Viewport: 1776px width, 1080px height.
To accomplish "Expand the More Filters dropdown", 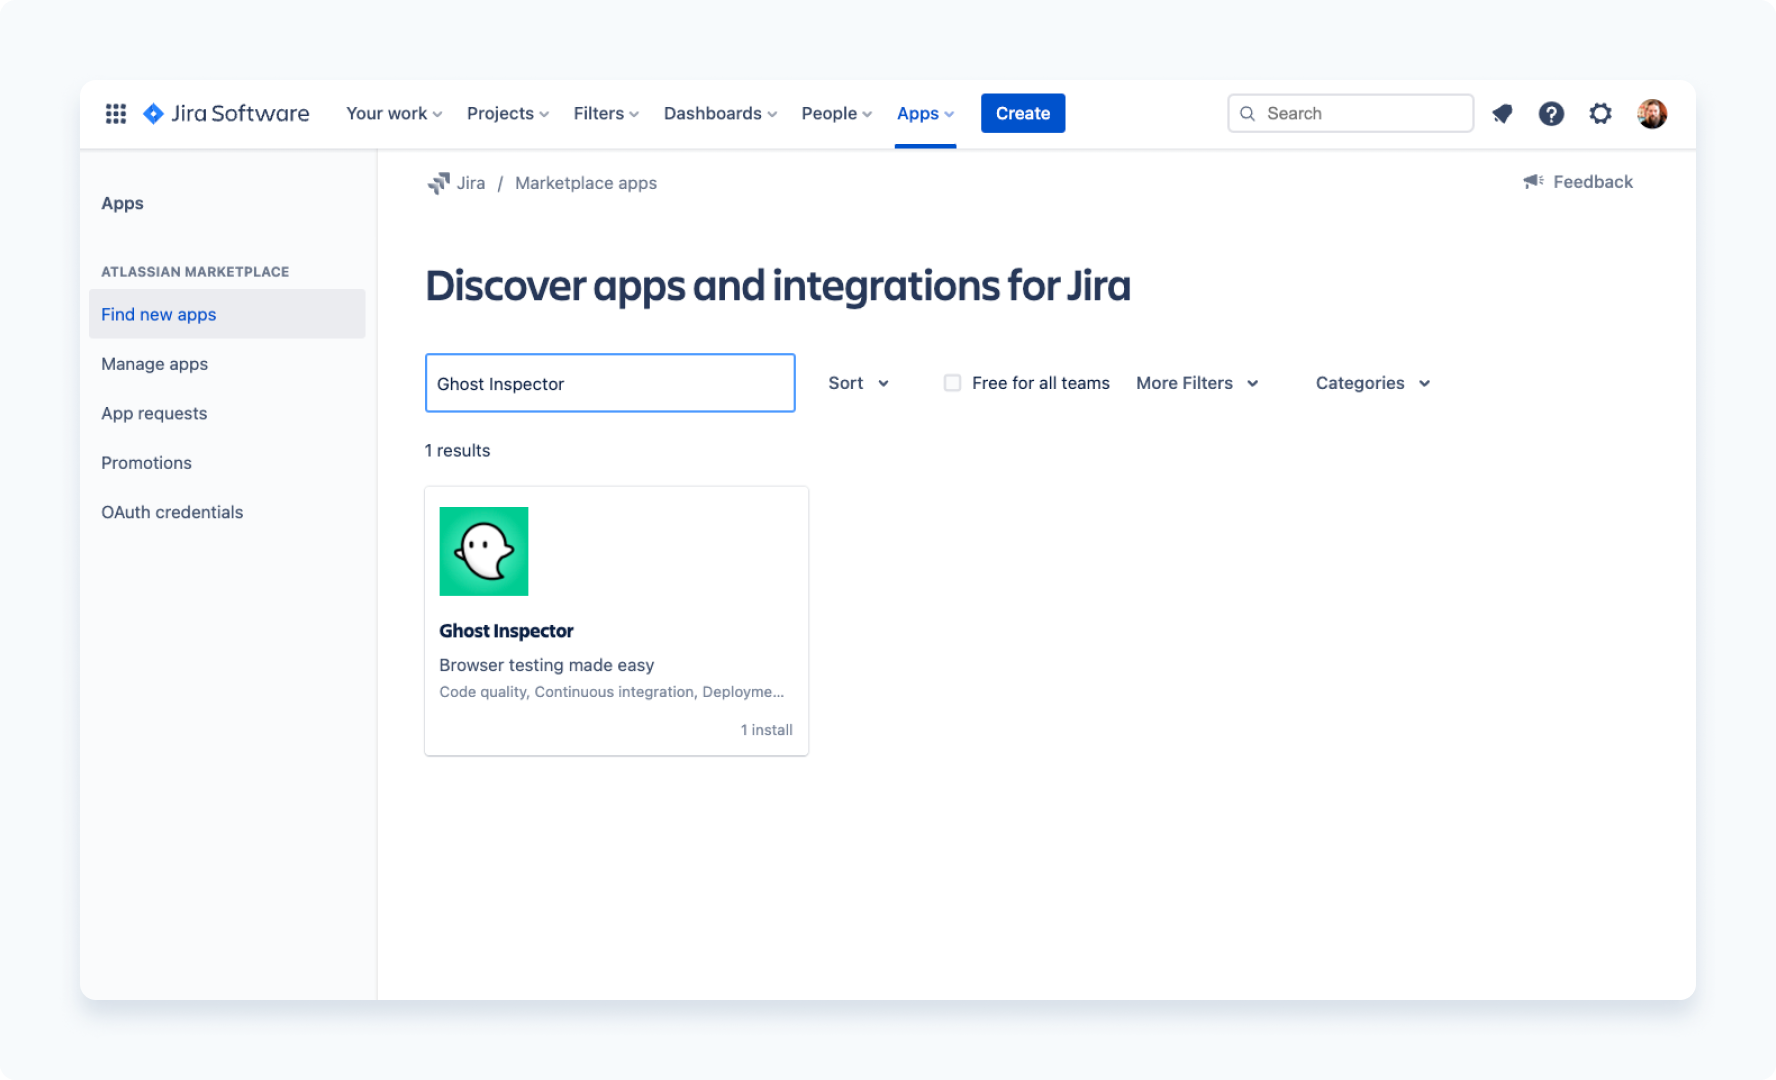I will tap(1197, 383).
